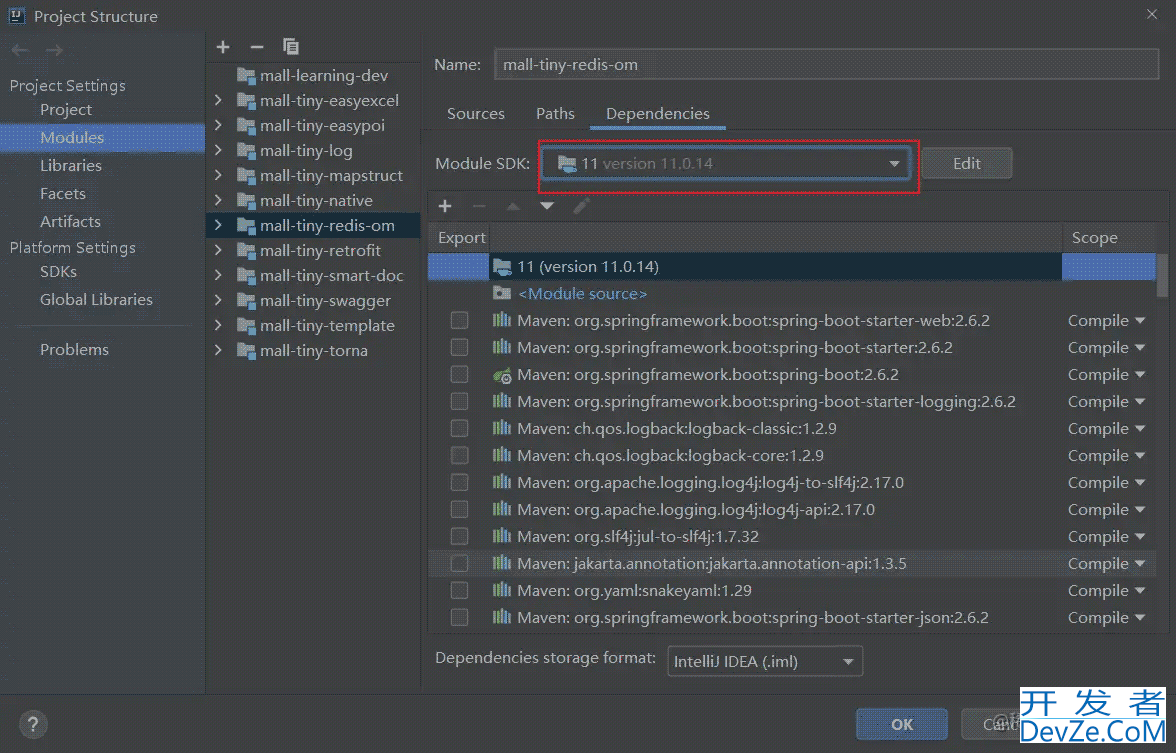Click the SDK icon of the 11 (version 11.0.14) row
The height and width of the screenshot is (753, 1176).
coord(502,266)
